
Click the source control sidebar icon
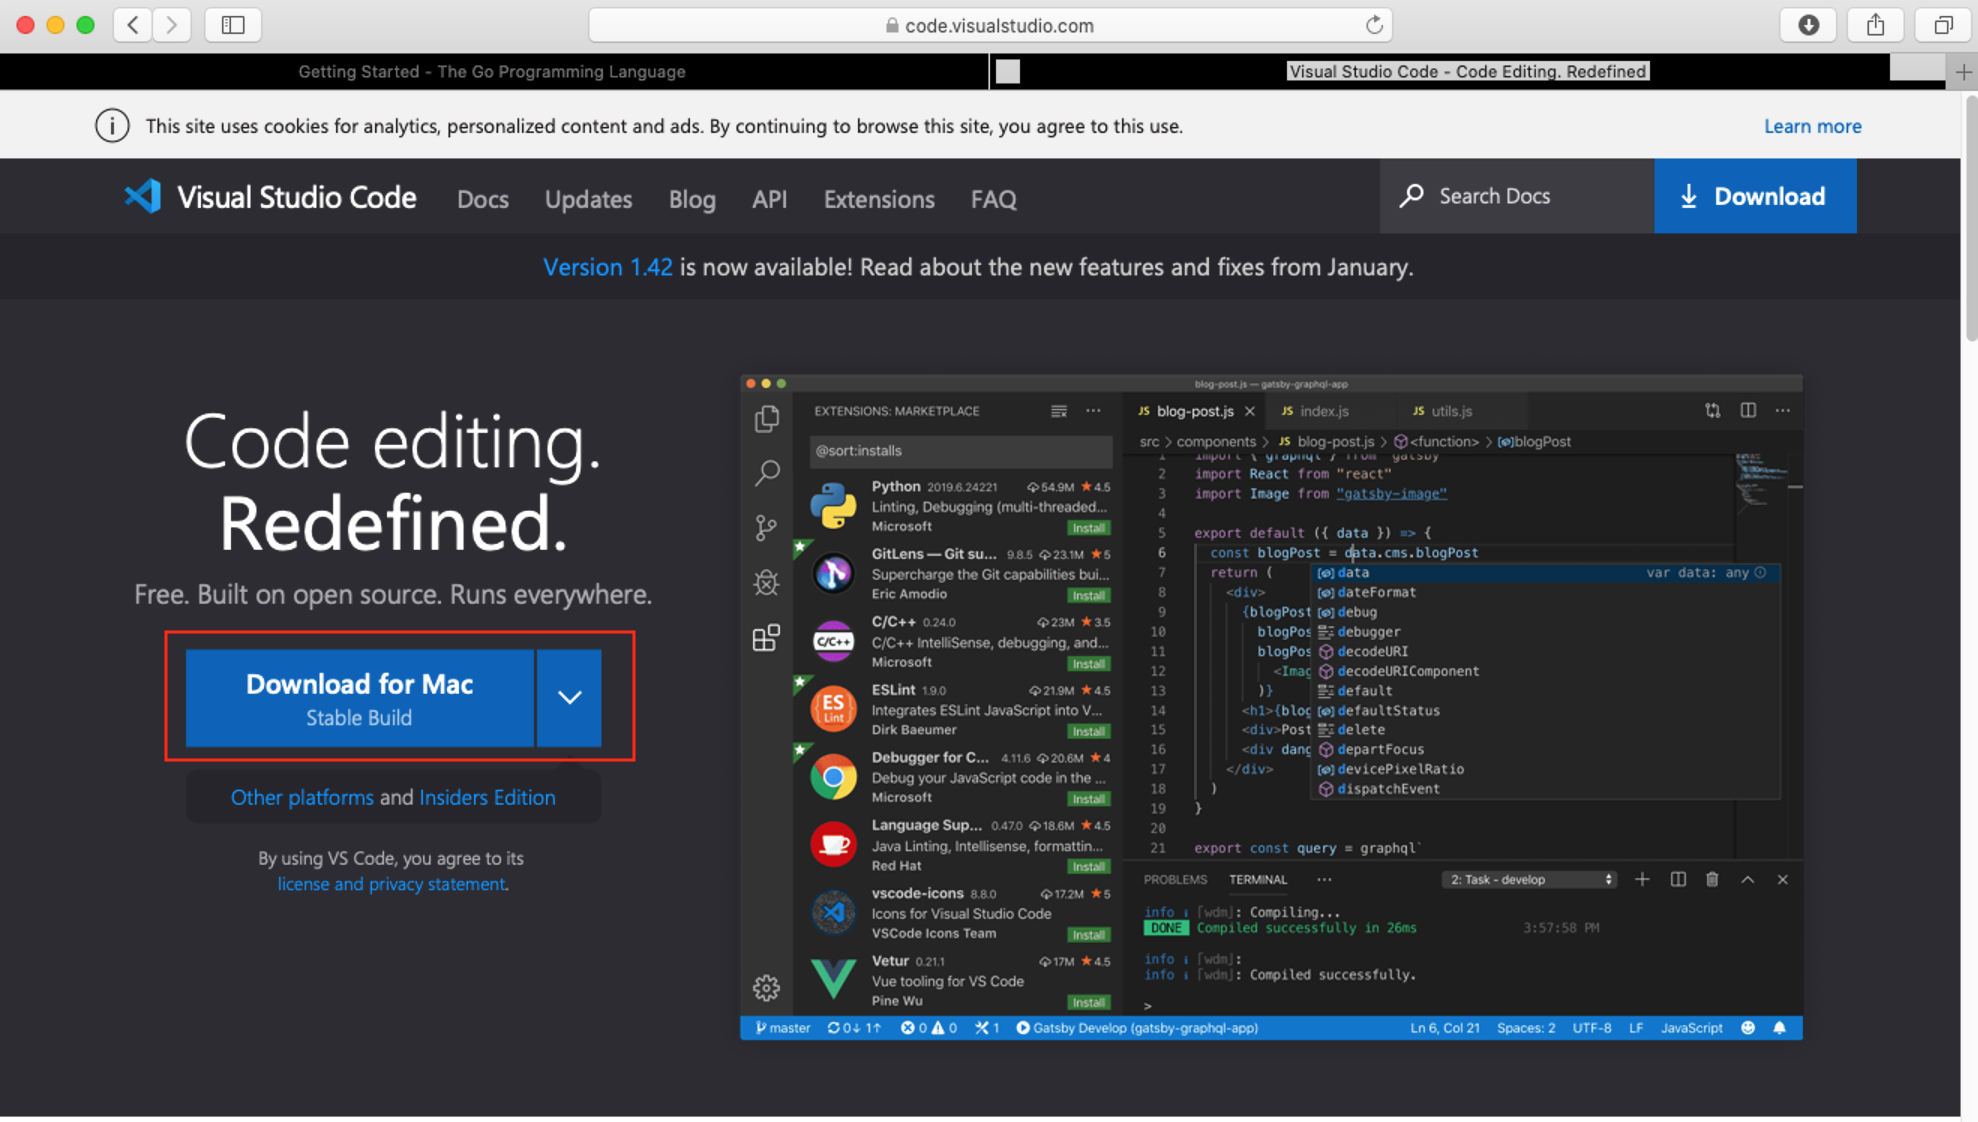[x=767, y=527]
